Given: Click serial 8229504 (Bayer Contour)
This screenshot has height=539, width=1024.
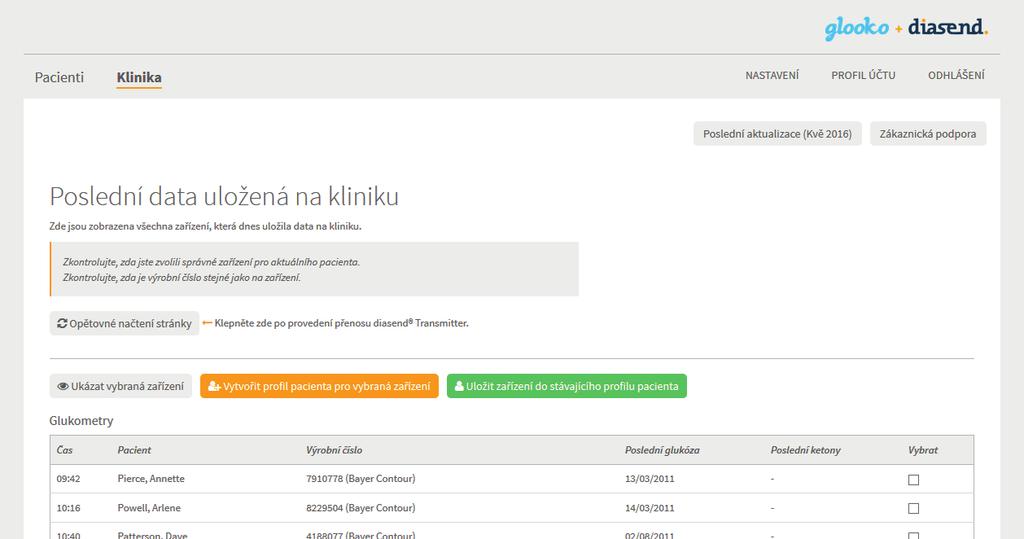Looking at the screenshot, I should (x=360, y=508).
